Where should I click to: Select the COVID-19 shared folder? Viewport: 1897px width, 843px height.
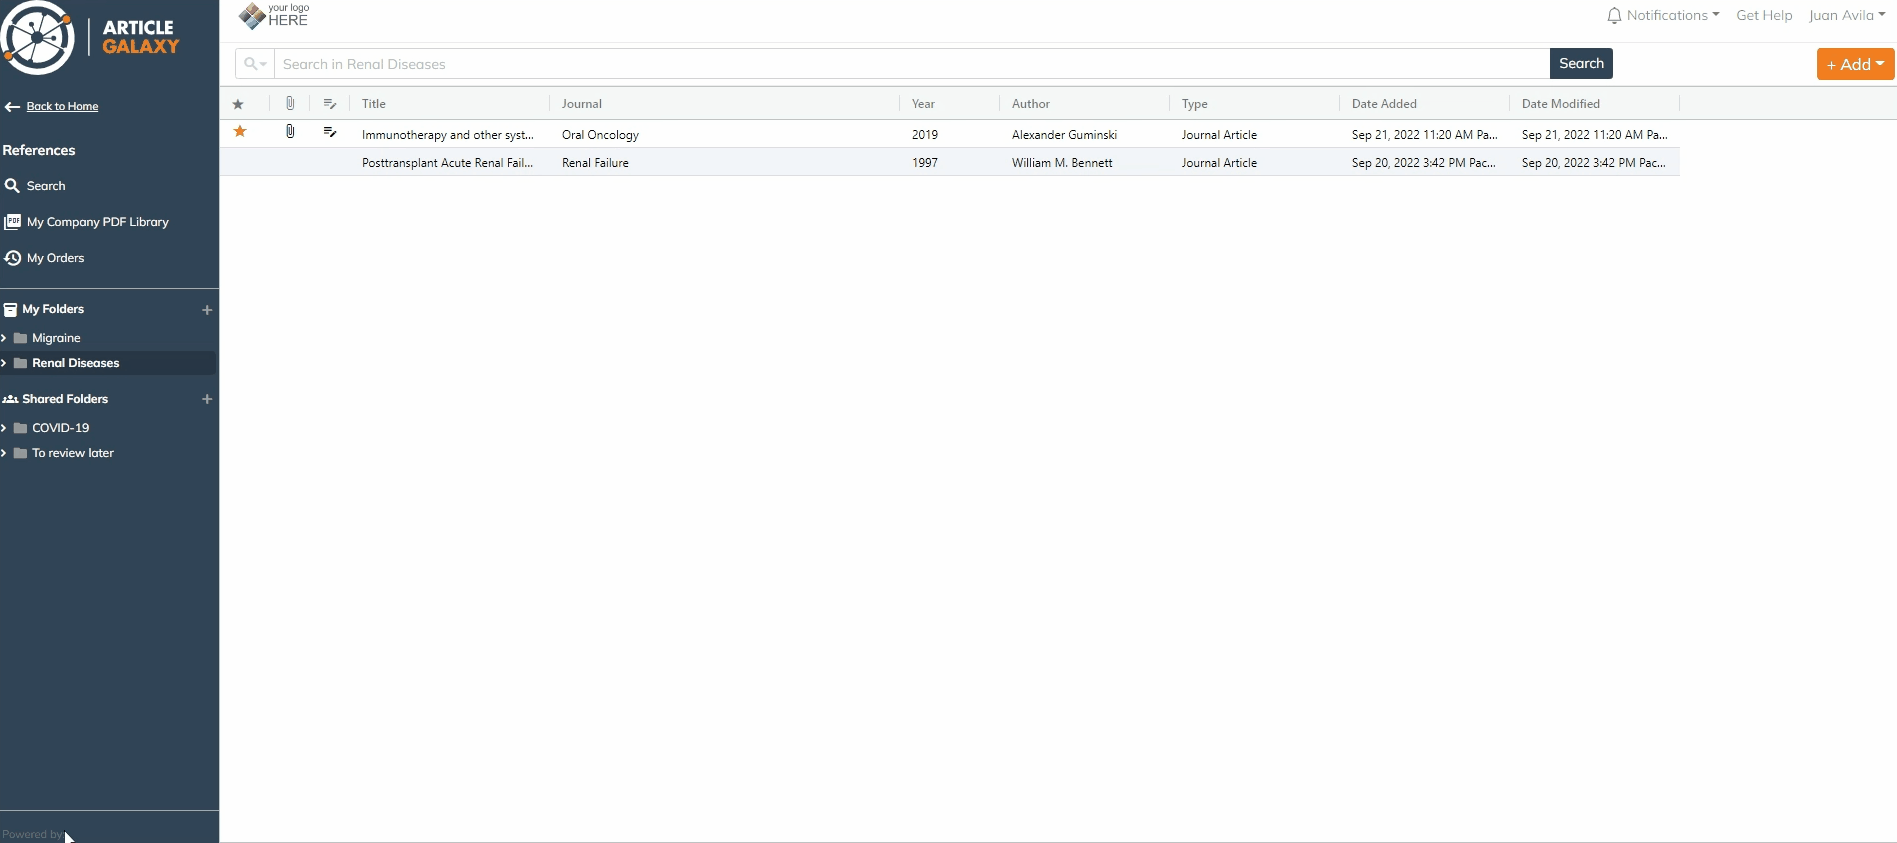pyautogui.click(x=60, y=428)
